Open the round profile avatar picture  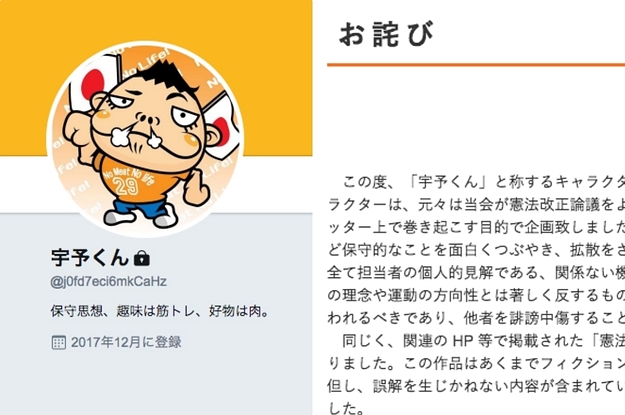point(145,139)
